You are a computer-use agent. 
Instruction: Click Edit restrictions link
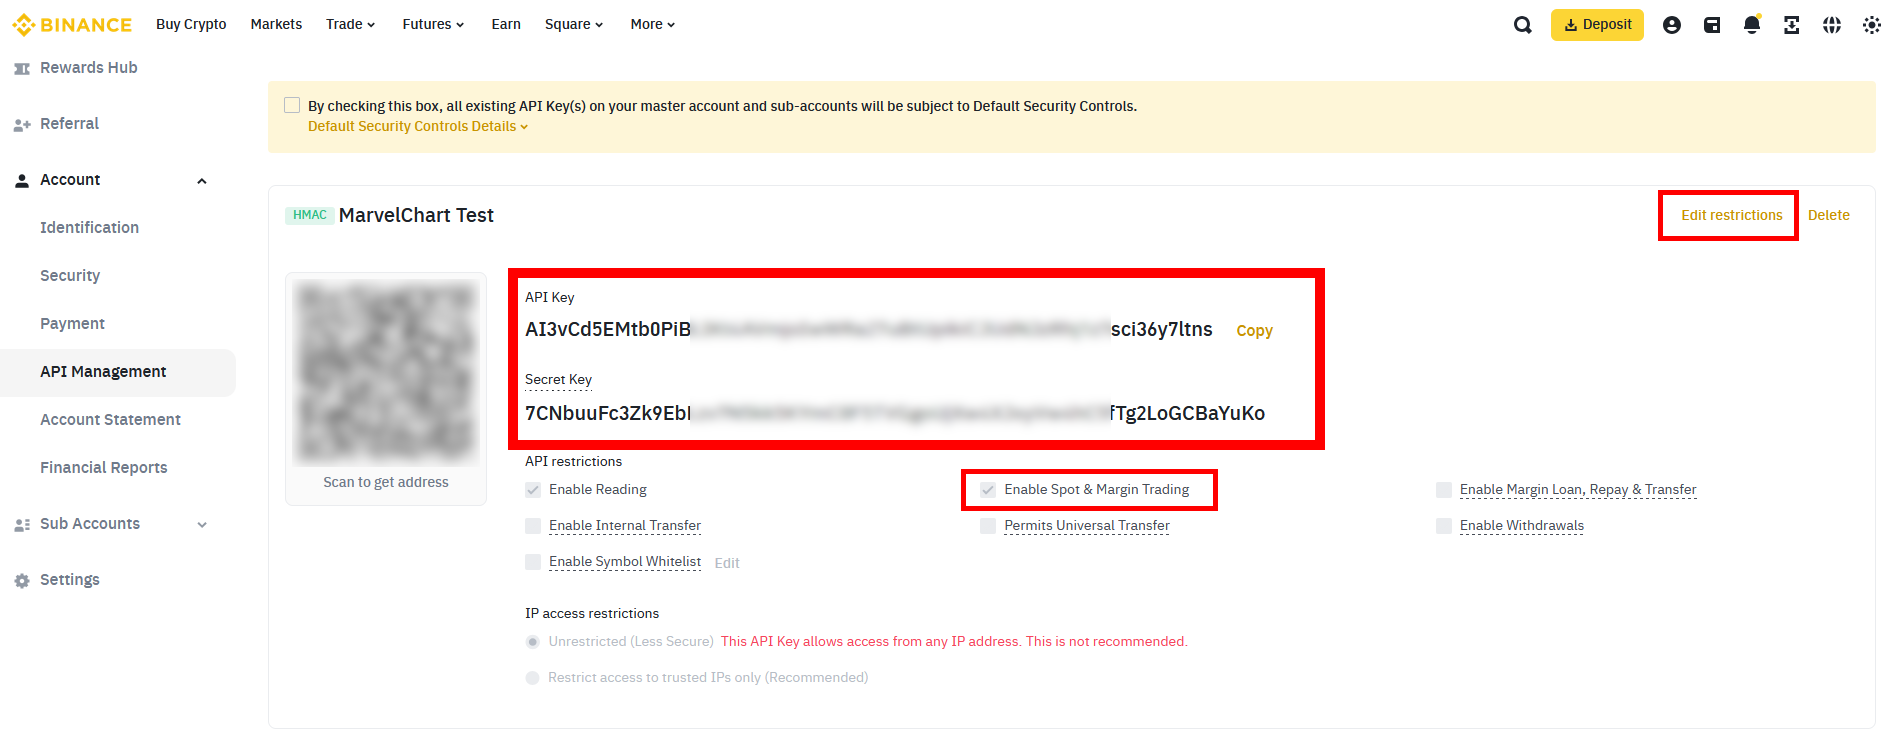[x=1731, y=215]
